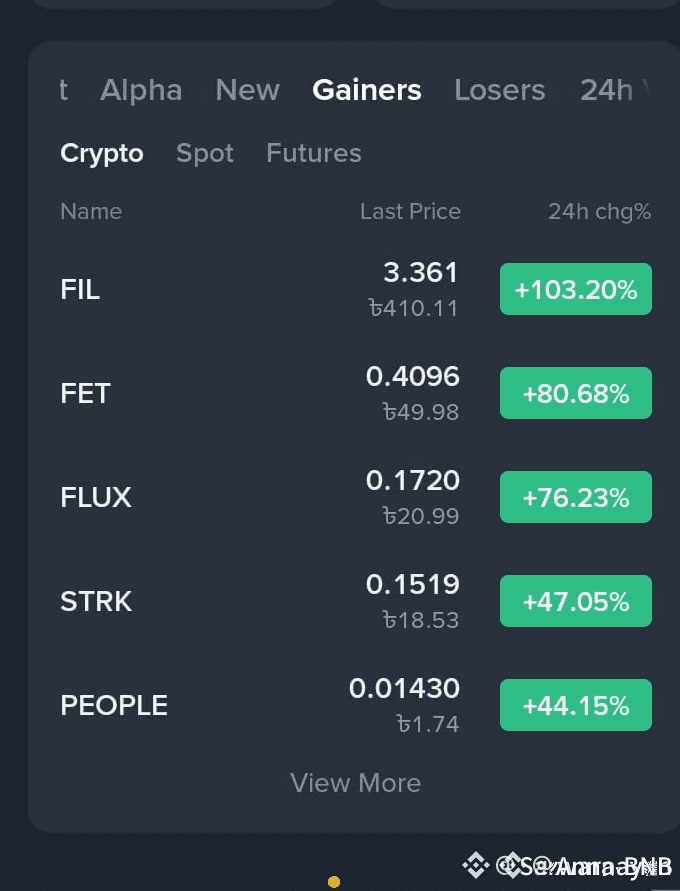The width and height of the screenshot is (680, 891).
Task: Click the +47.05% change badge
Action: (x=575, y=601)
